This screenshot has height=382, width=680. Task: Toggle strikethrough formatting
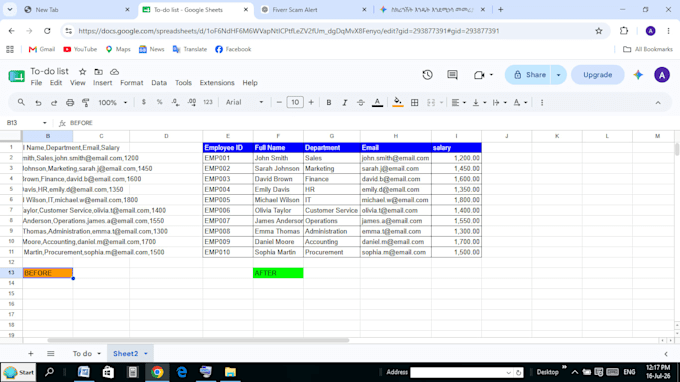(360, 102)
